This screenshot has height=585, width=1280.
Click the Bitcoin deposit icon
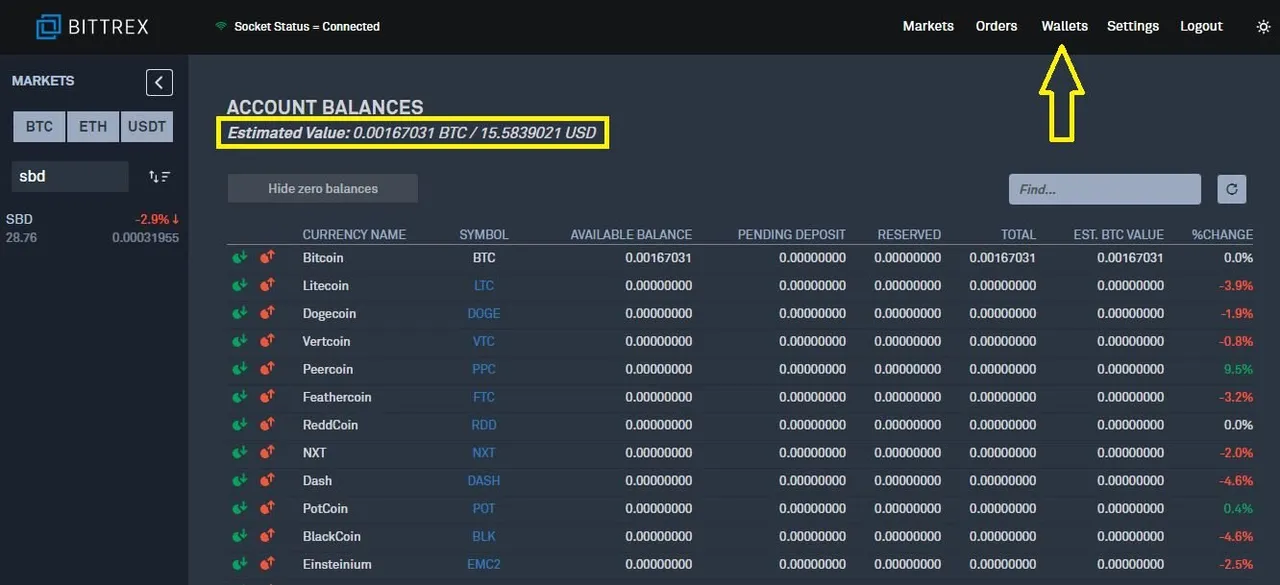[x=239, y=257]
